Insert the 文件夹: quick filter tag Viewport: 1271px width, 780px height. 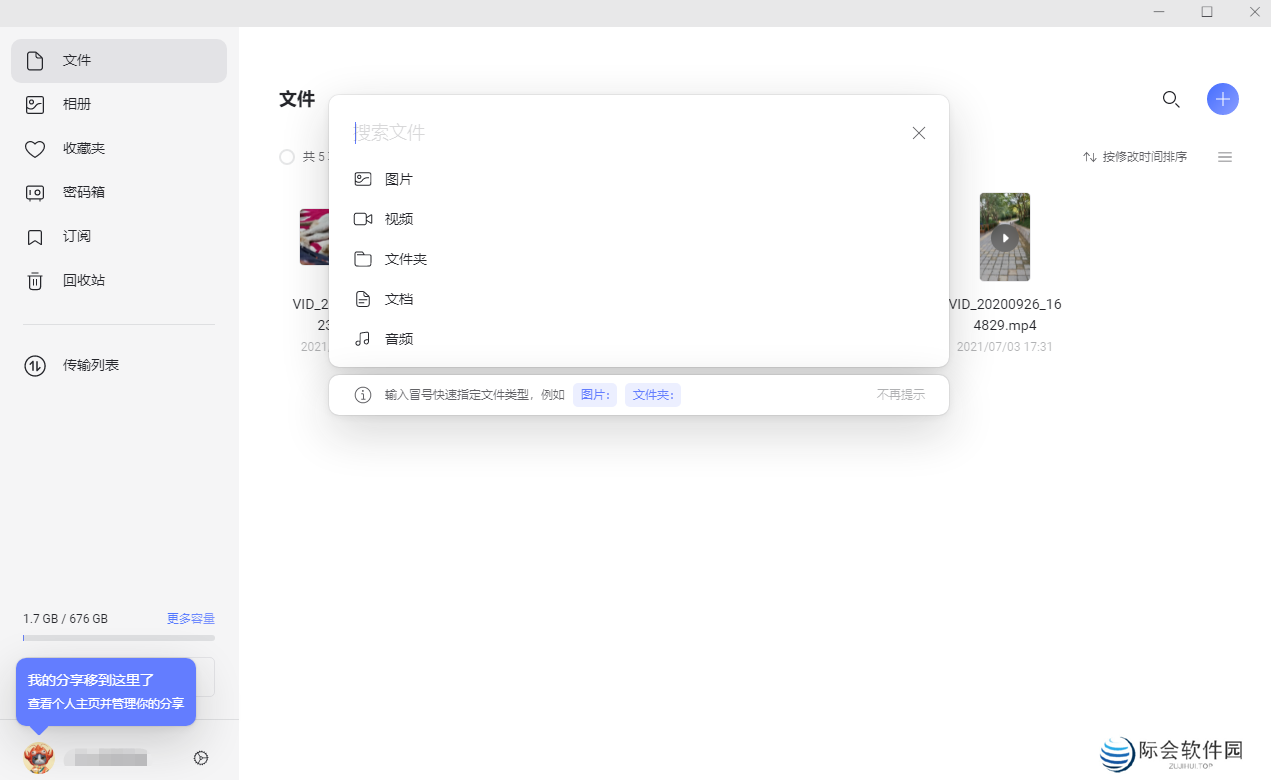click(x=652, y=394)
